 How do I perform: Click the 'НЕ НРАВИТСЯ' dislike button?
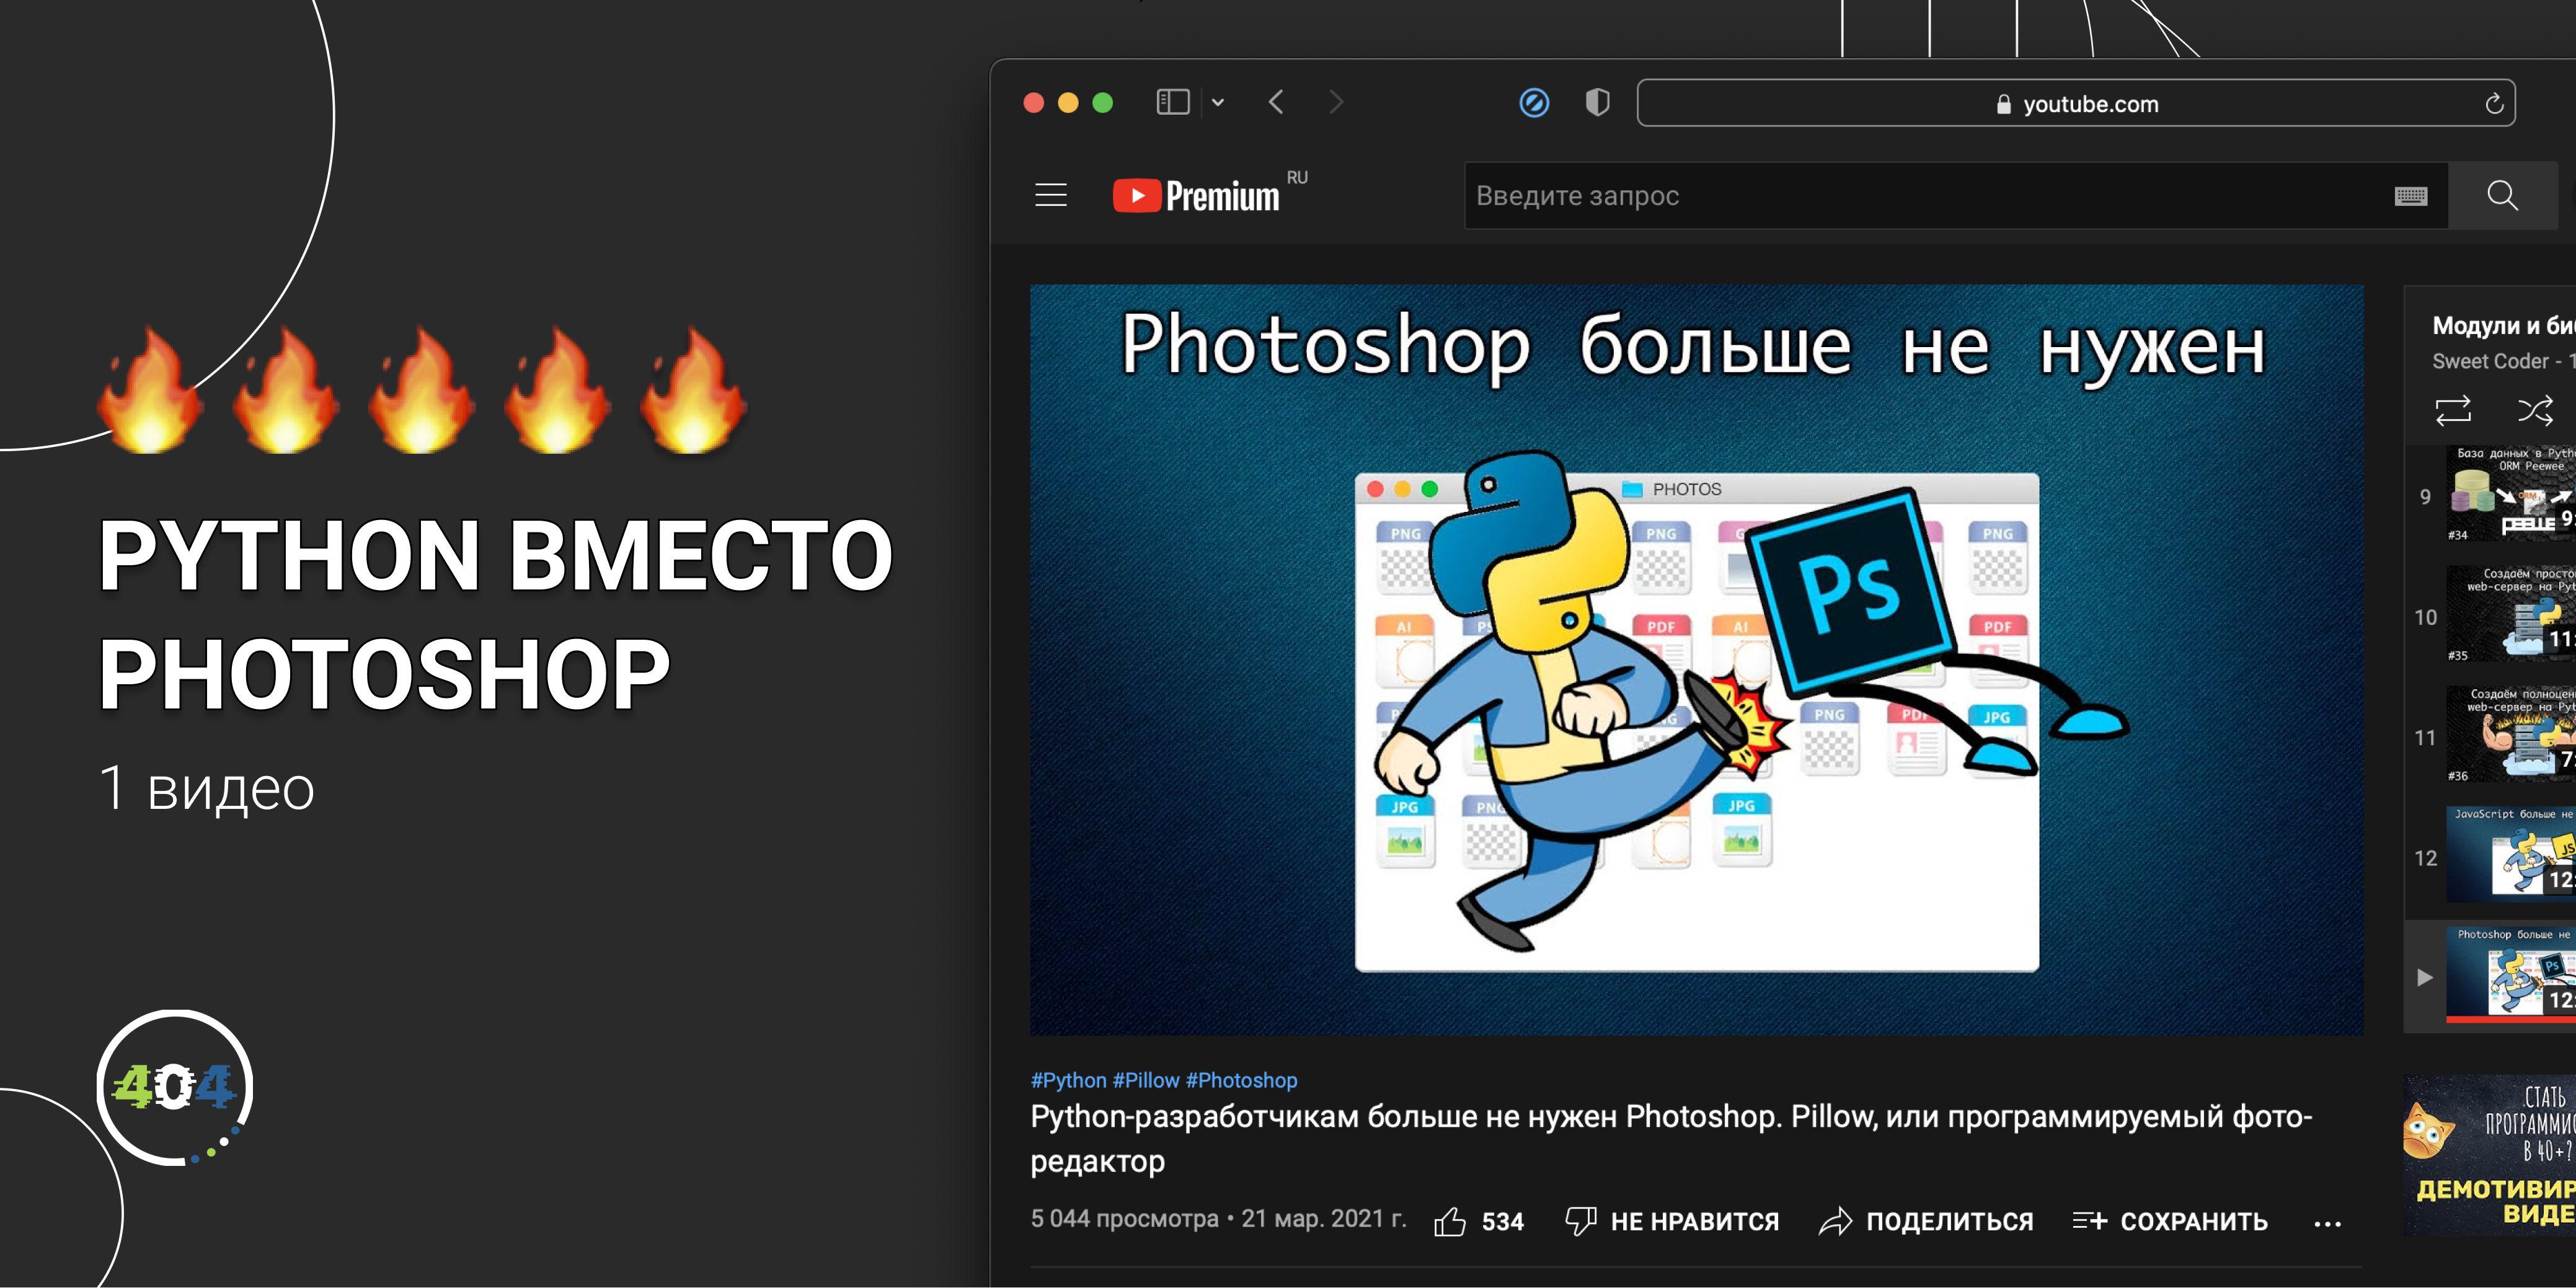(x=1672, y=1221)
